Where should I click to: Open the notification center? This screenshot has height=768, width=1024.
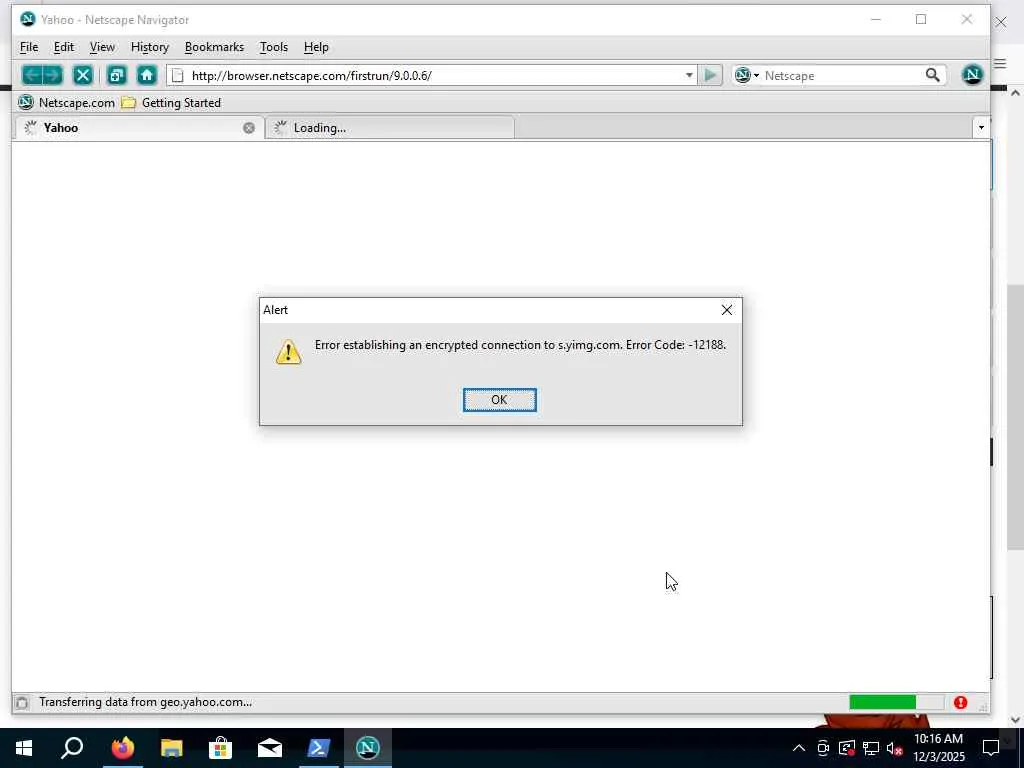tap(991, 748)
